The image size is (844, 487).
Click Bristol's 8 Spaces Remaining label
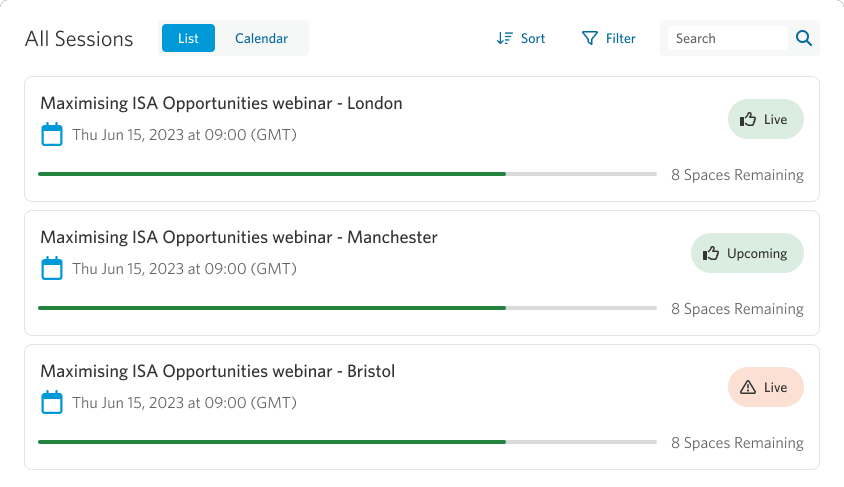coord(737,443)
